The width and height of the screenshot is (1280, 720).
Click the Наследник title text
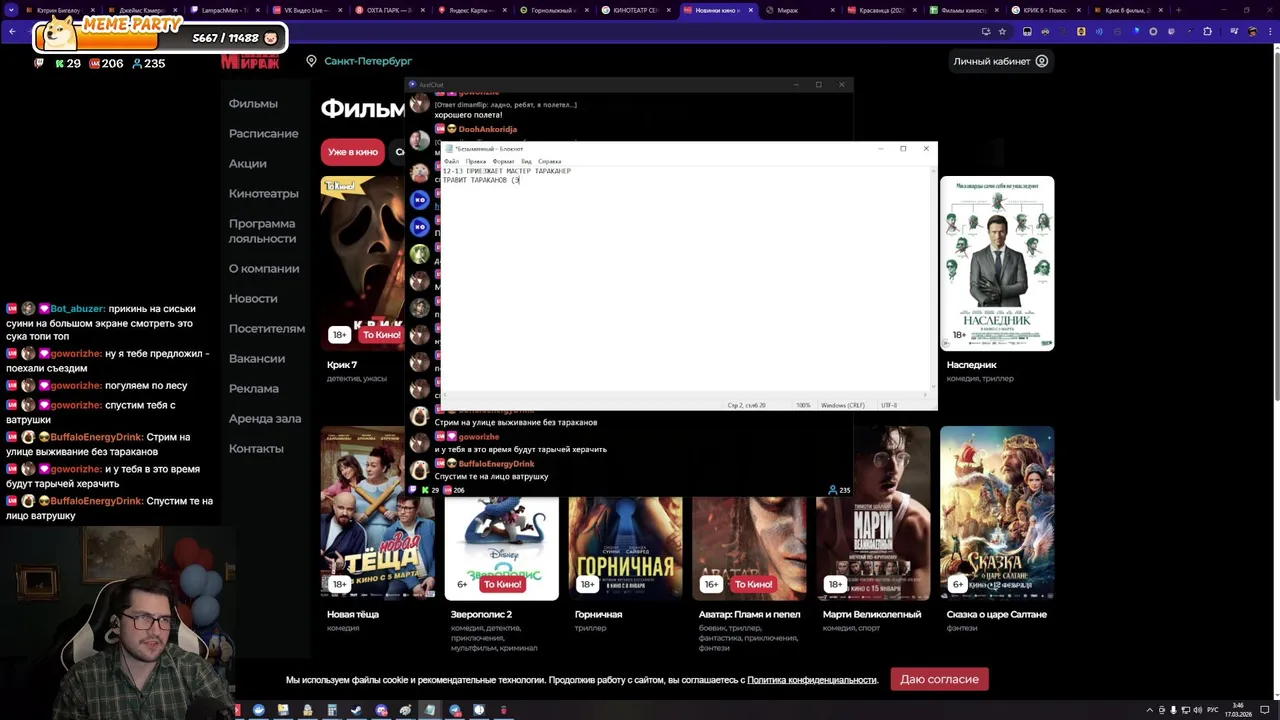(x=972, y=365)
